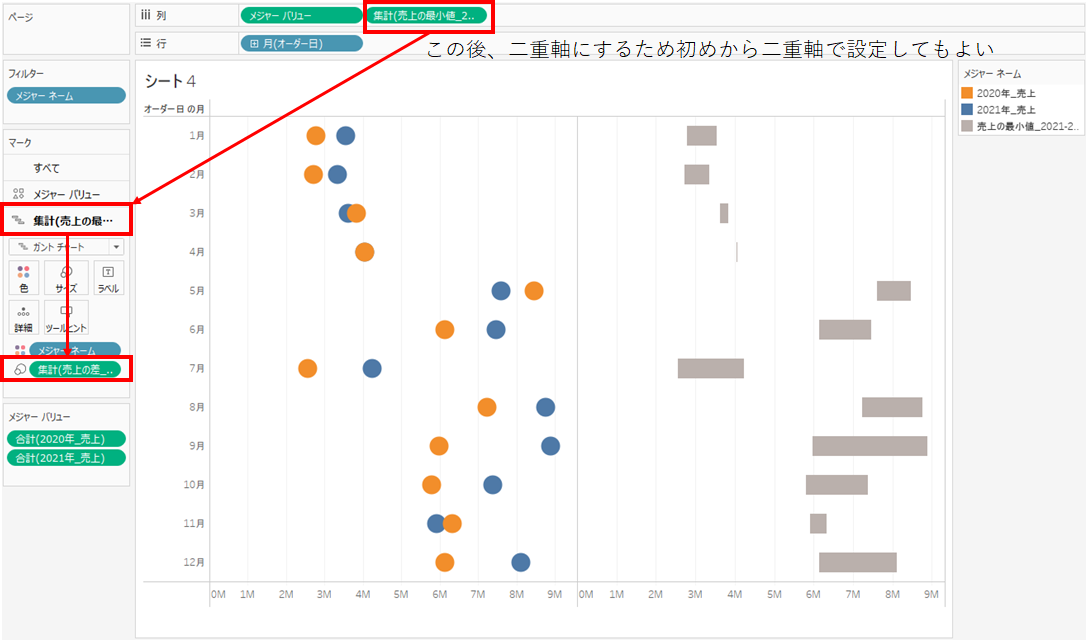Switch to メジャー バリュー marks card tab
The image size is (1086, 640).
click(x=66, y=194)
